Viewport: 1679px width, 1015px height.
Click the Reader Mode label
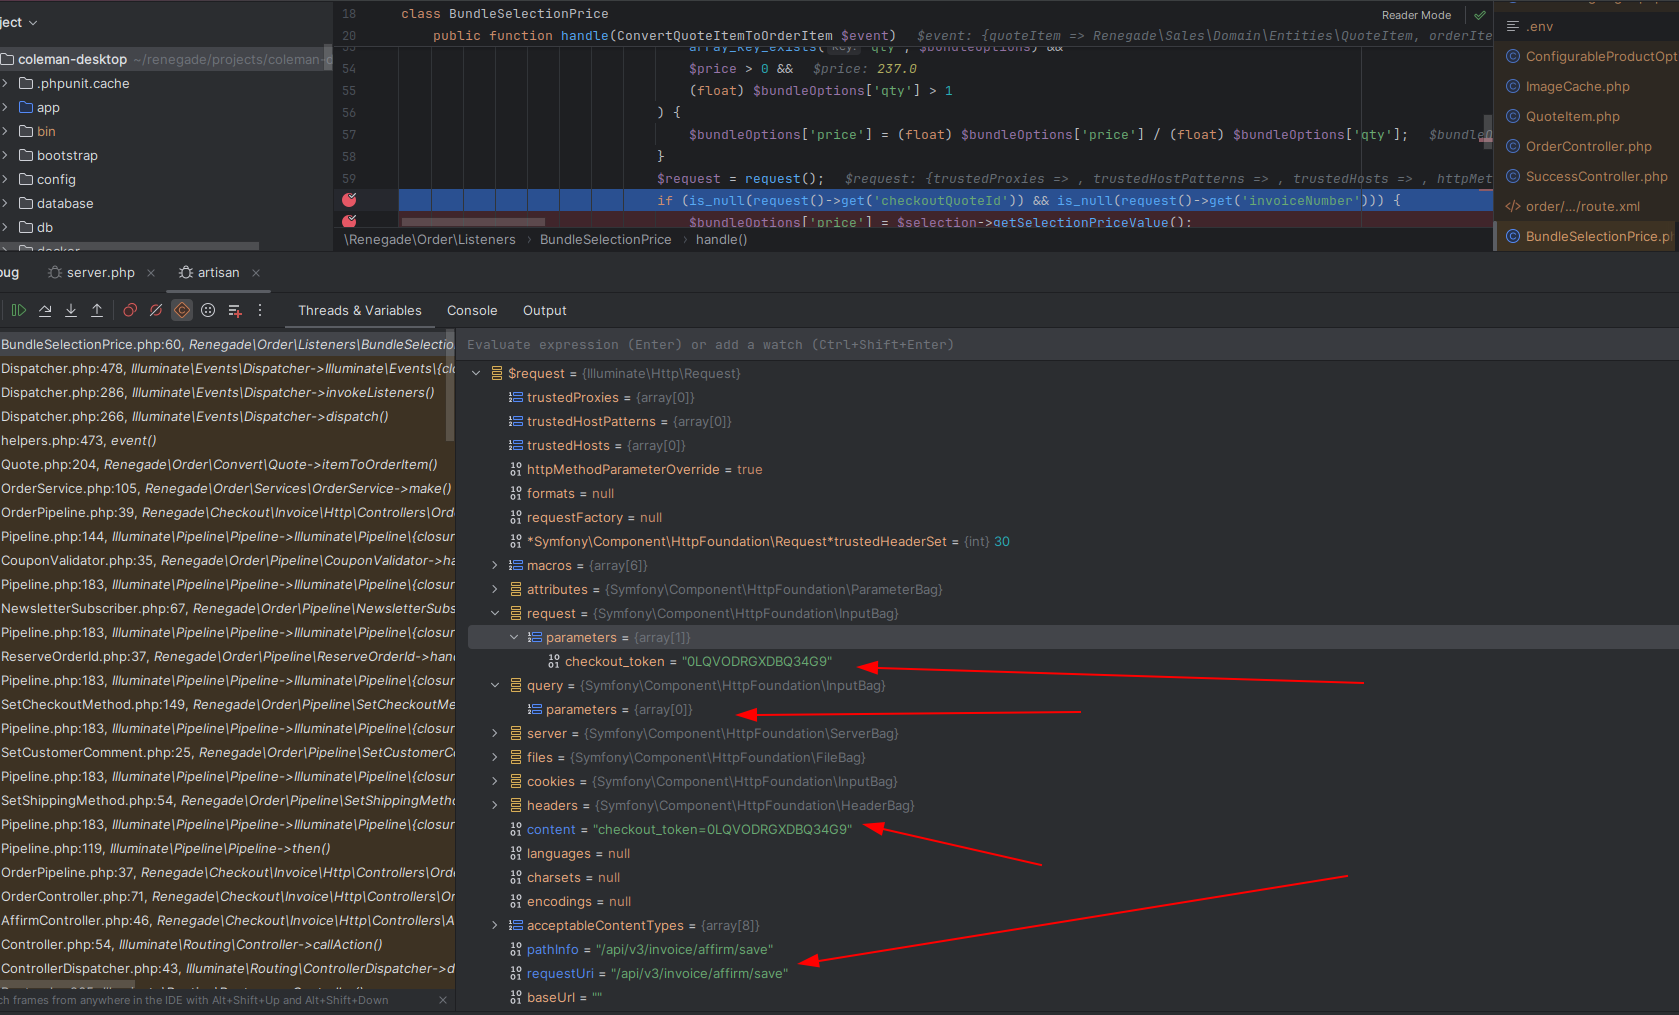[1416, 15]
